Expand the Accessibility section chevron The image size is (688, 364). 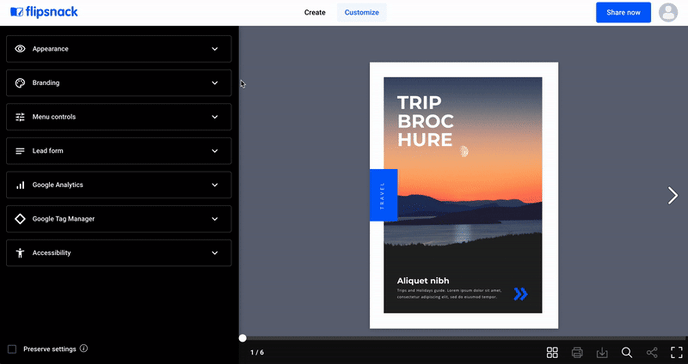pos(215,253)
